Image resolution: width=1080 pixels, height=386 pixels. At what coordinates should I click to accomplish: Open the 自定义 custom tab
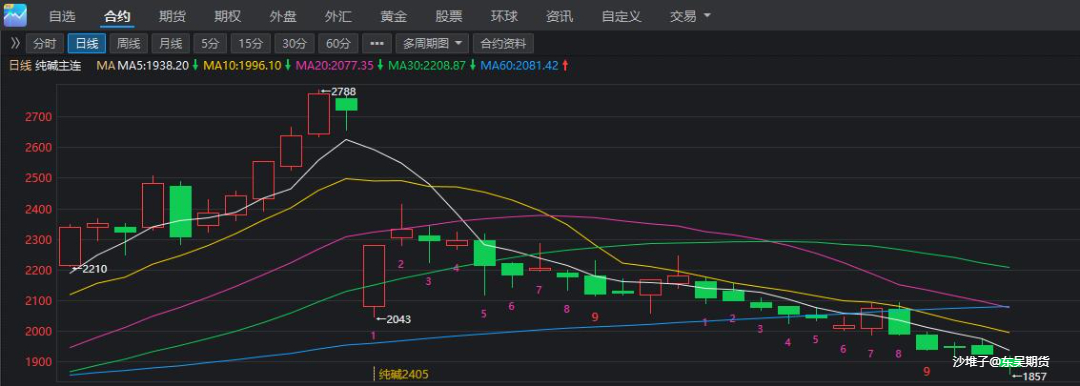621,16
